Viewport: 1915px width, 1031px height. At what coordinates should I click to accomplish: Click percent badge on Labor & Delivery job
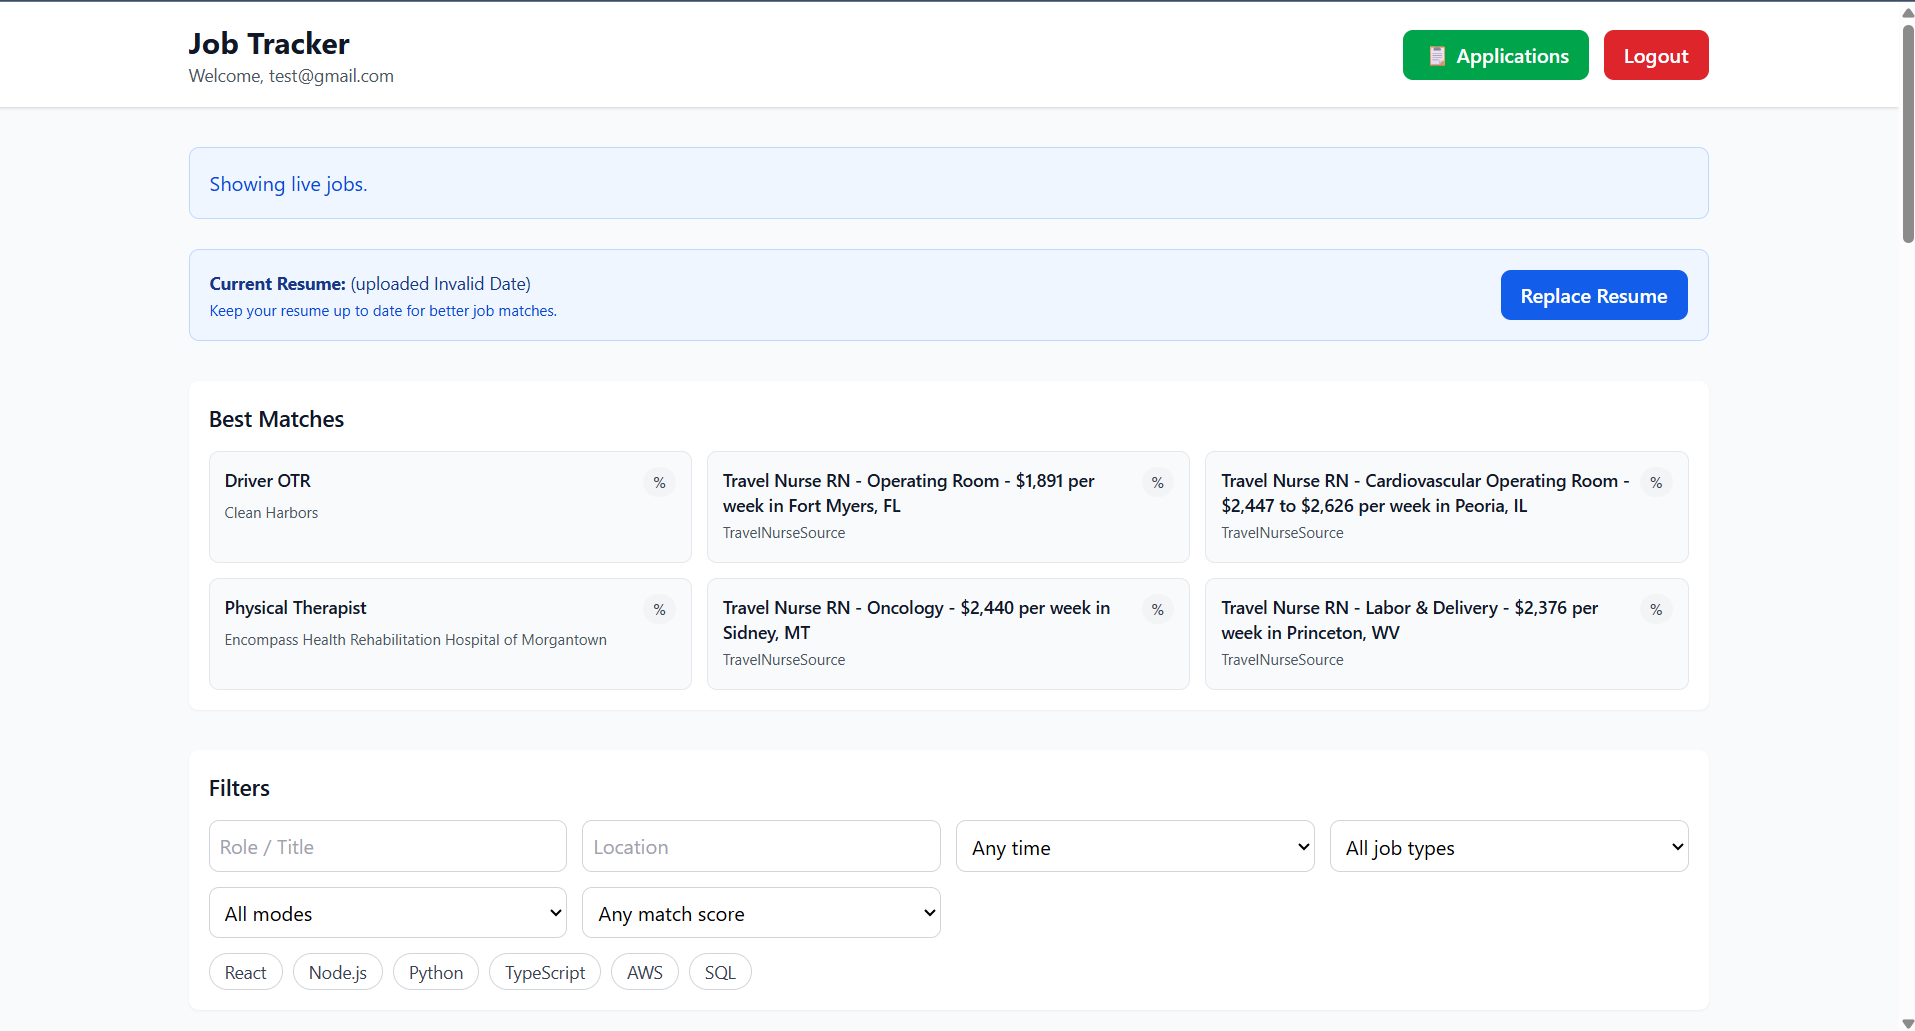pos(1656,609)
